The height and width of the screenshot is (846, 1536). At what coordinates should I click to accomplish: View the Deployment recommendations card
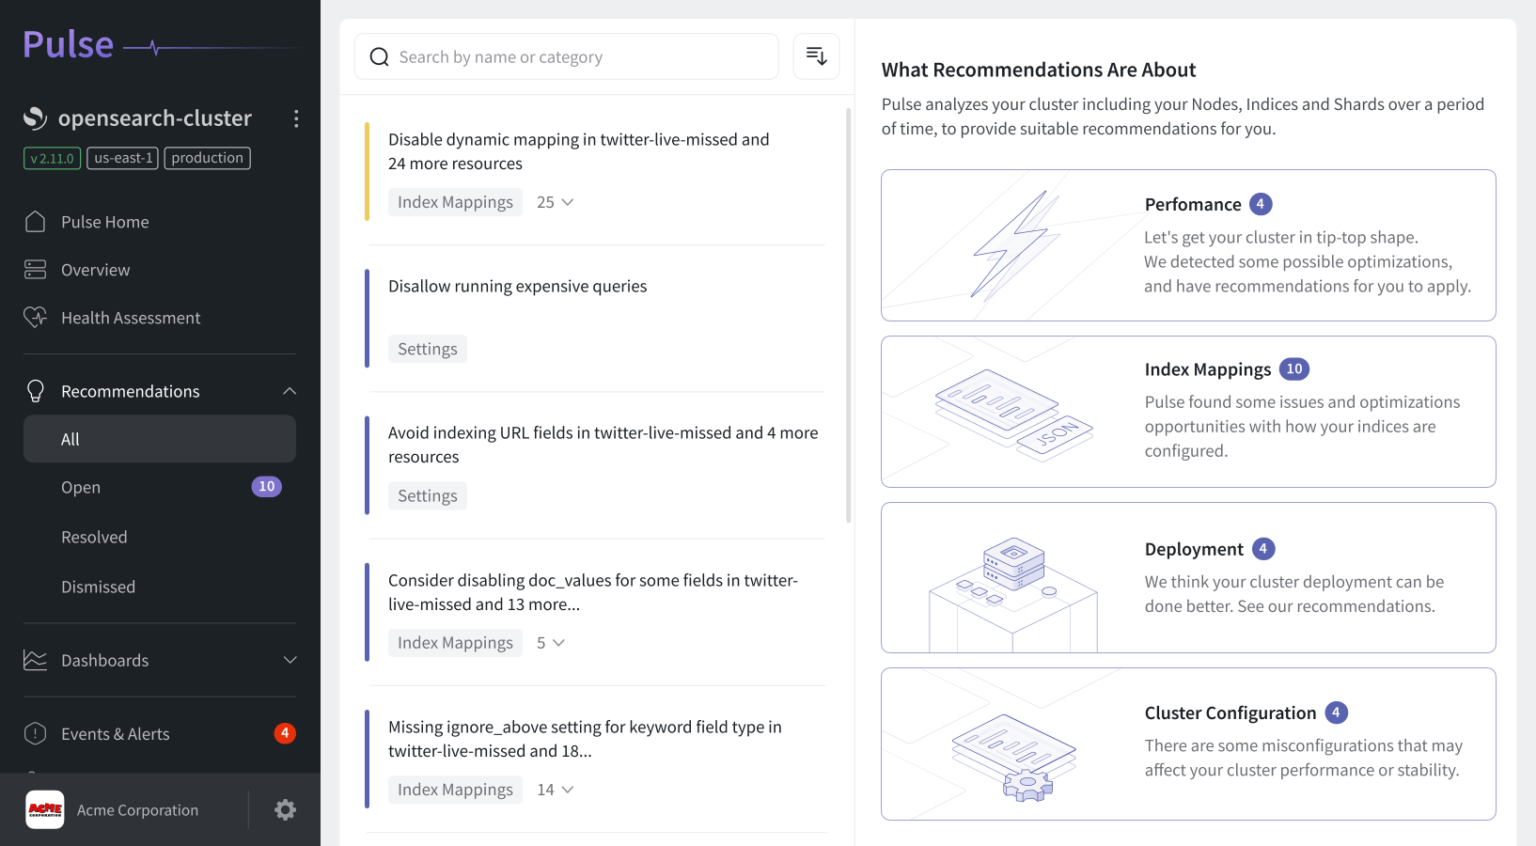pyautogui.click(x=1188, y=578)
